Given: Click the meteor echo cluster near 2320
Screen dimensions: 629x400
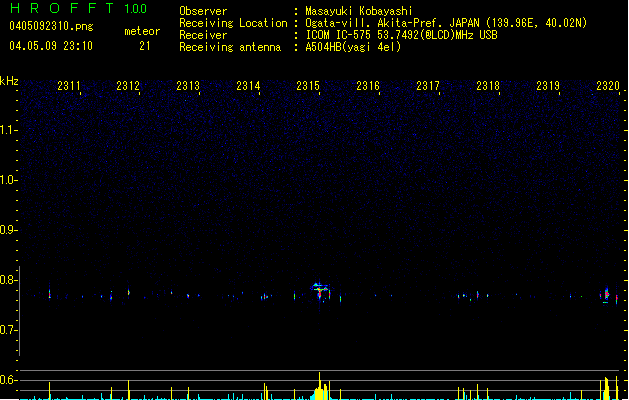Looking at the screenshot, I should click(x=608, y=295).
